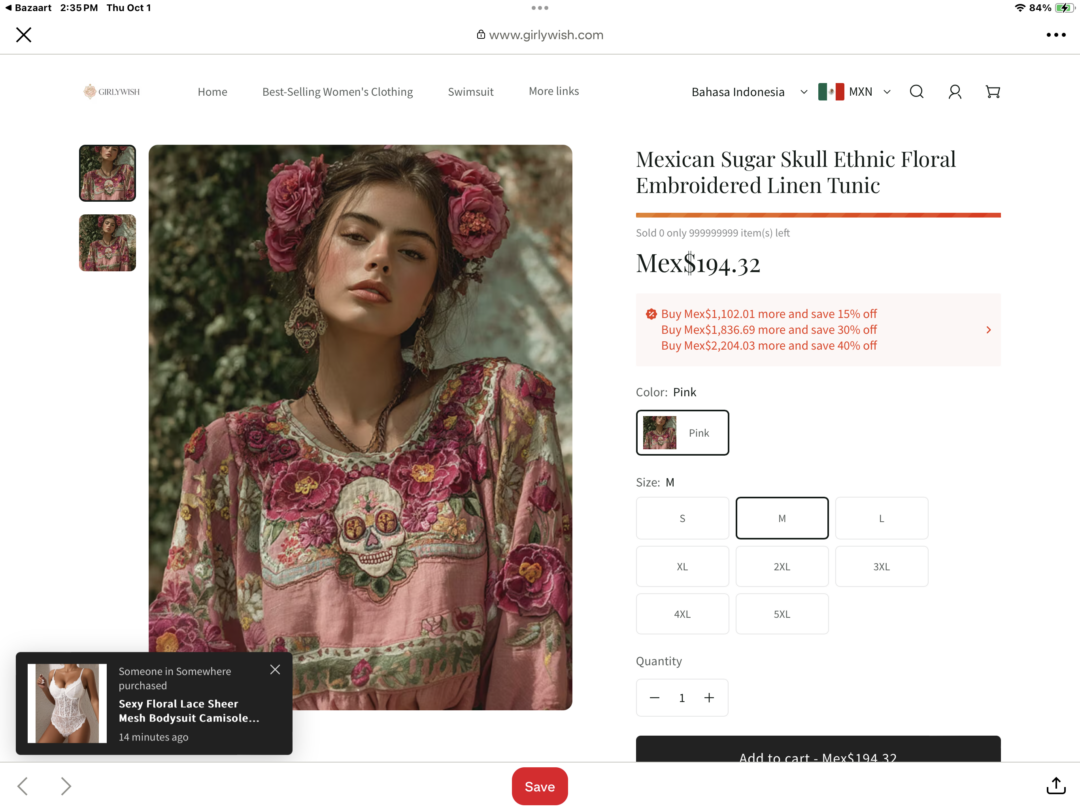Open the shopping cart icon
1080x810 pixels.
click(993, 92)
